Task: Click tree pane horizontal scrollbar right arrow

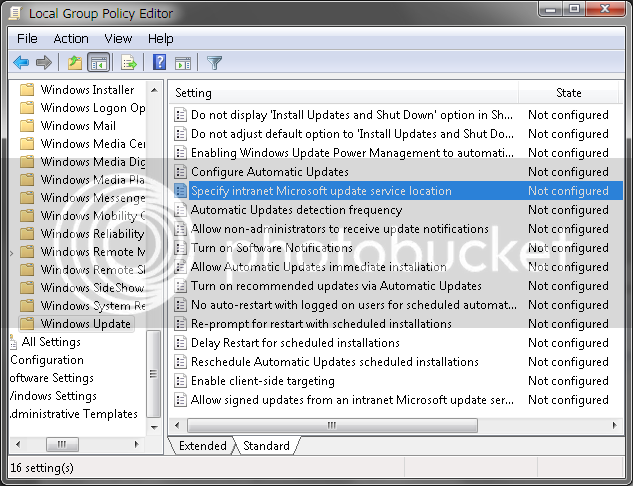Action: (x=137, y=444)
